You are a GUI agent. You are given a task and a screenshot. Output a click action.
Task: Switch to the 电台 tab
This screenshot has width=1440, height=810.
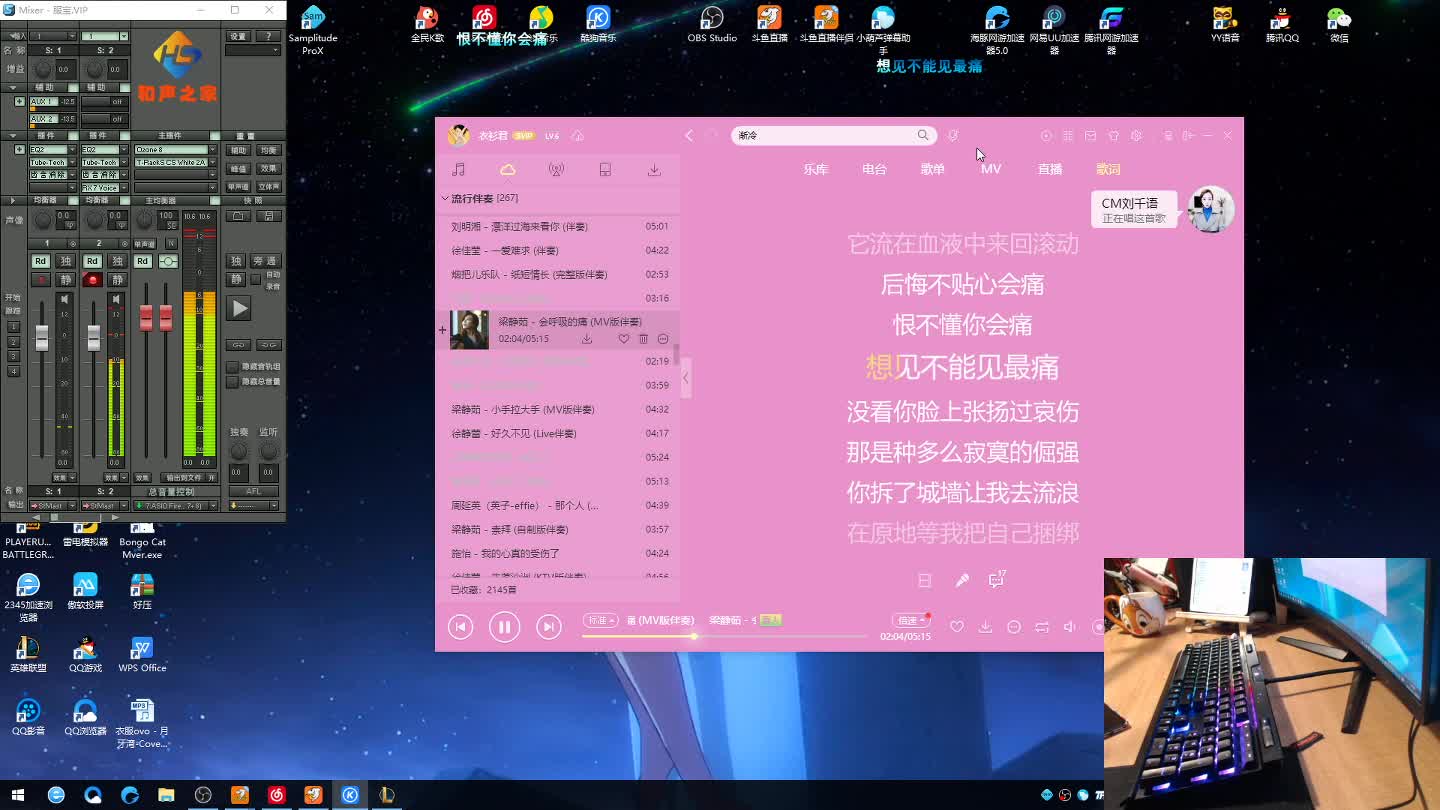(875, 170)
